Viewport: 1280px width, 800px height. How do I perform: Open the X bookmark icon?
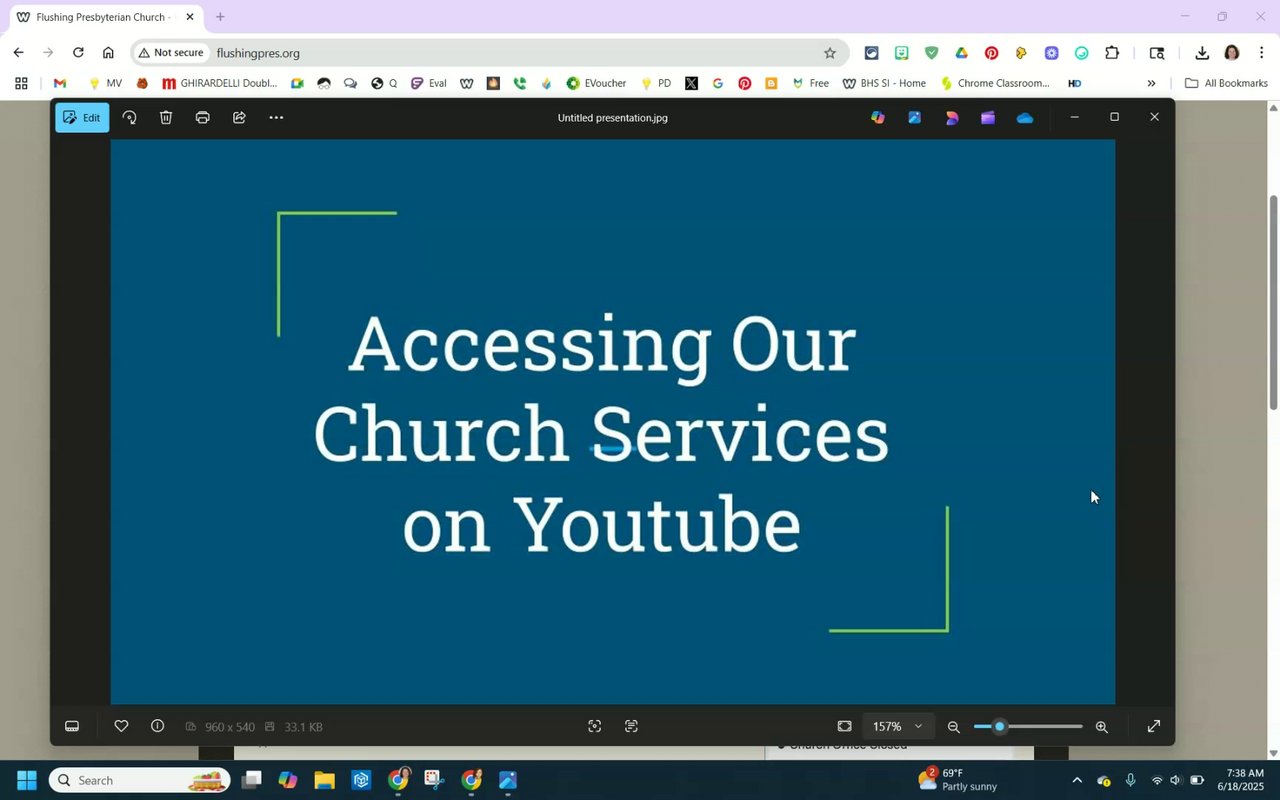pyautogui.click(x=691, y=83)
